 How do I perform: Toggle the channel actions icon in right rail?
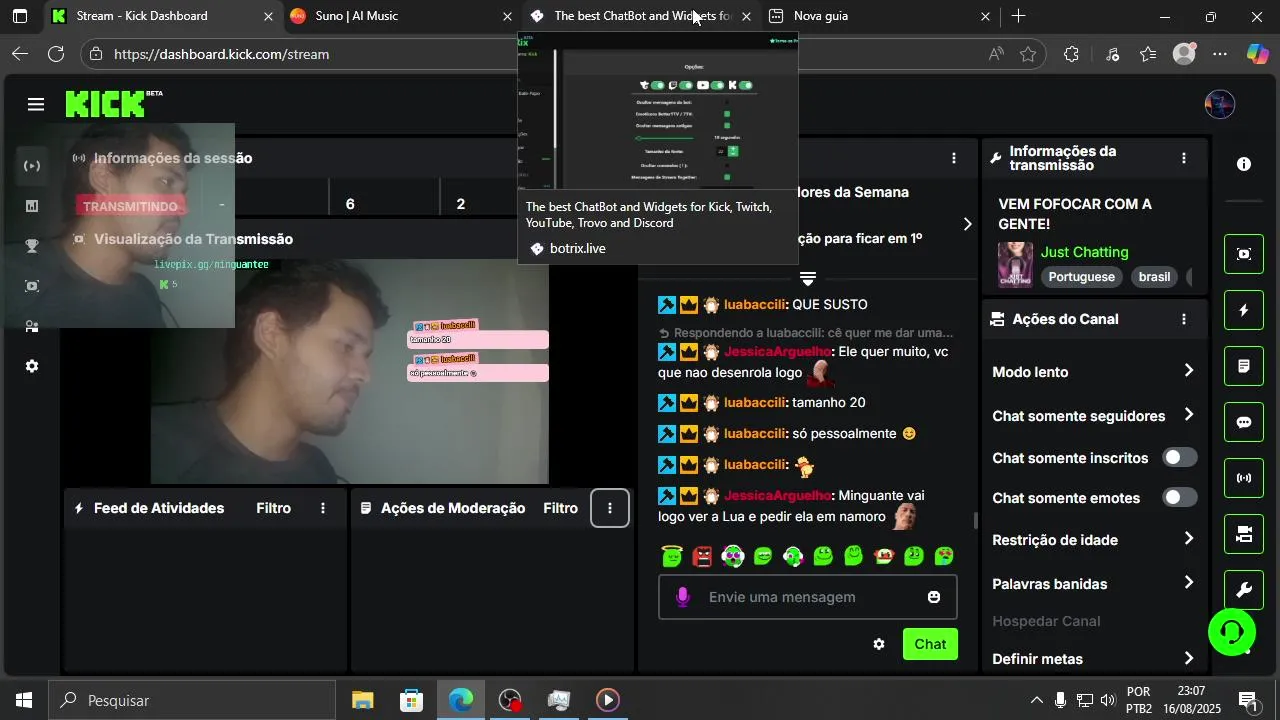(1244, 534)
